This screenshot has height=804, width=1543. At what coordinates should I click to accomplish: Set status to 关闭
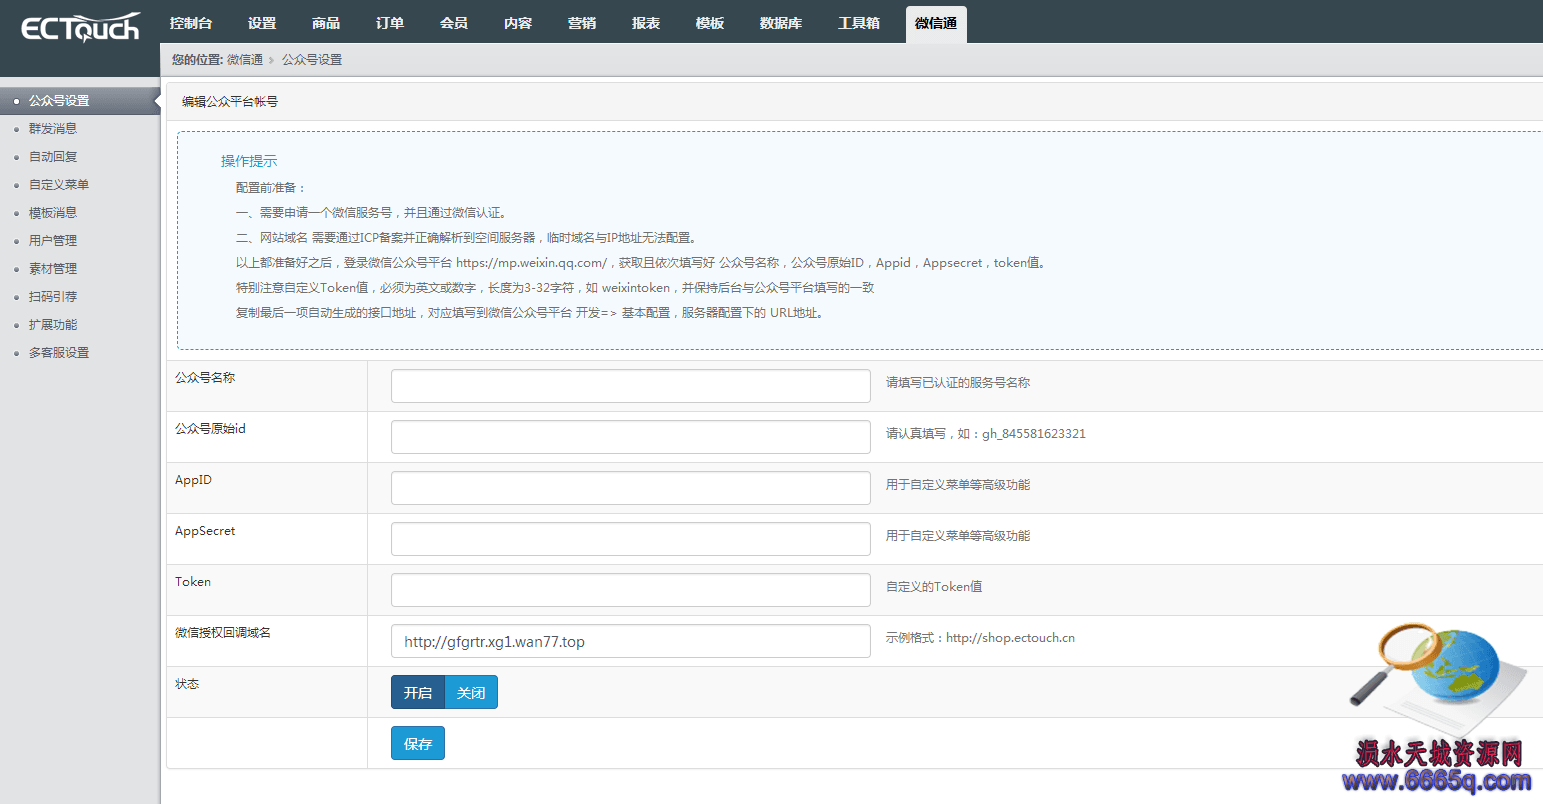click(471, 692)
